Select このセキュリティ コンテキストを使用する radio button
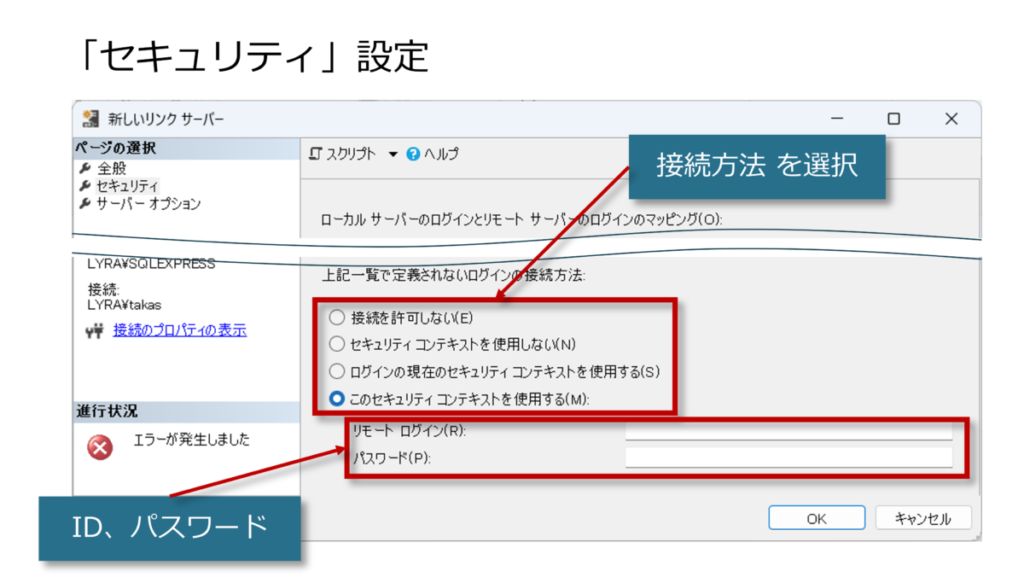 pyautogui.click(x=336, y=398)
